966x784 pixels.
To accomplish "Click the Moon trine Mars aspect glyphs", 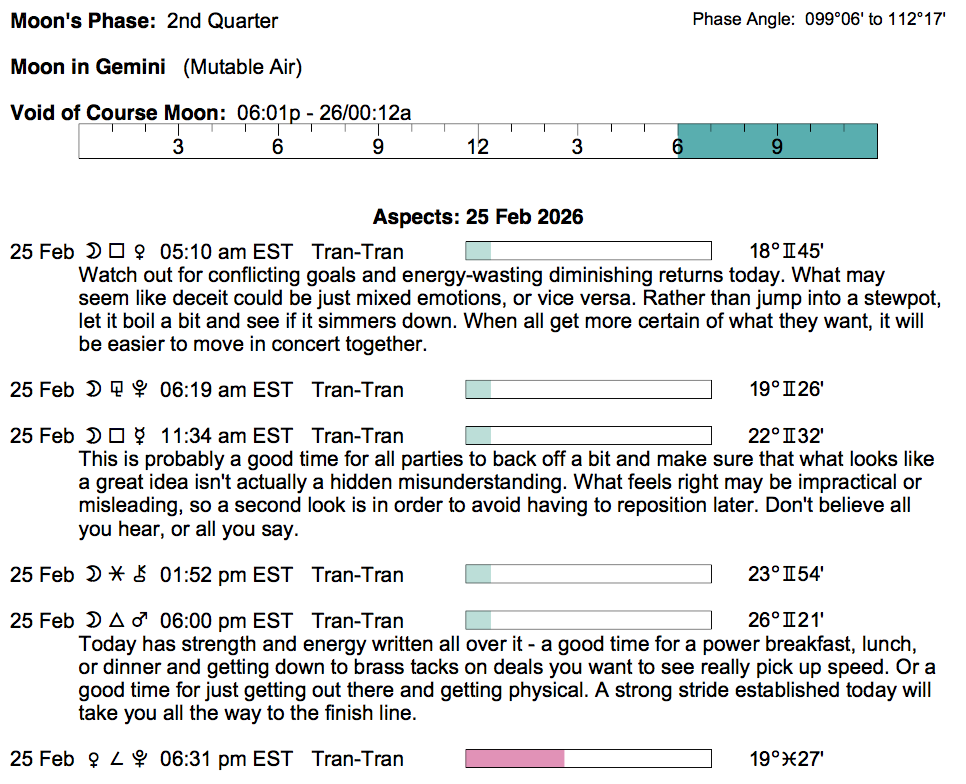I will pos(117,621).
